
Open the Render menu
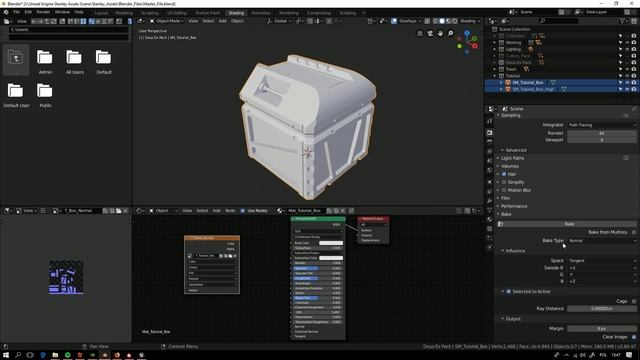[x=43, y=12]
